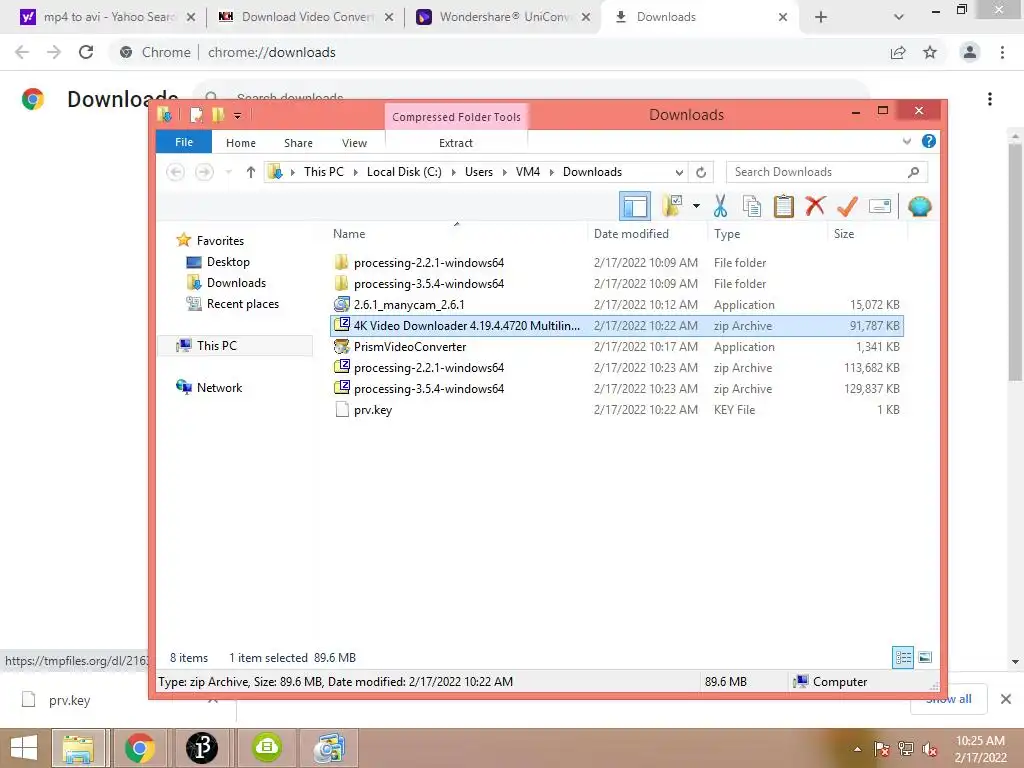Open the File ribbon tab
Viewport: 1024px width, 768px height.
(x=184, y=142)
